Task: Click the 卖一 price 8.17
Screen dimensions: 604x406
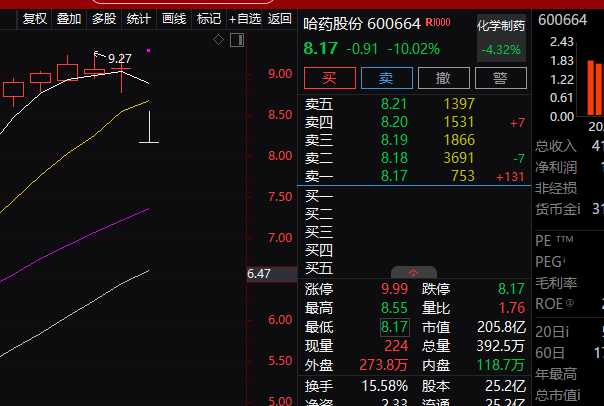Action: click(x=394, y=176)
